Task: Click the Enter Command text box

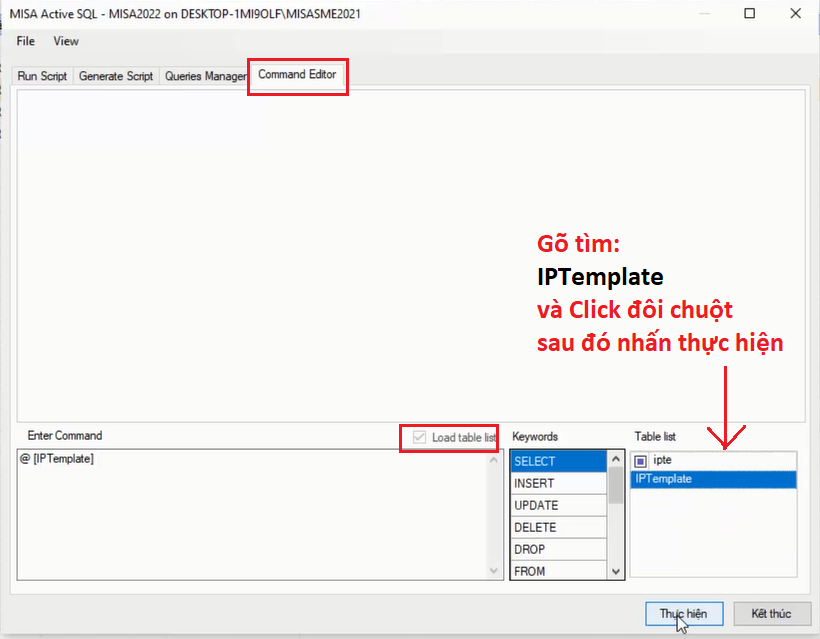Action: tap(254, 515)
